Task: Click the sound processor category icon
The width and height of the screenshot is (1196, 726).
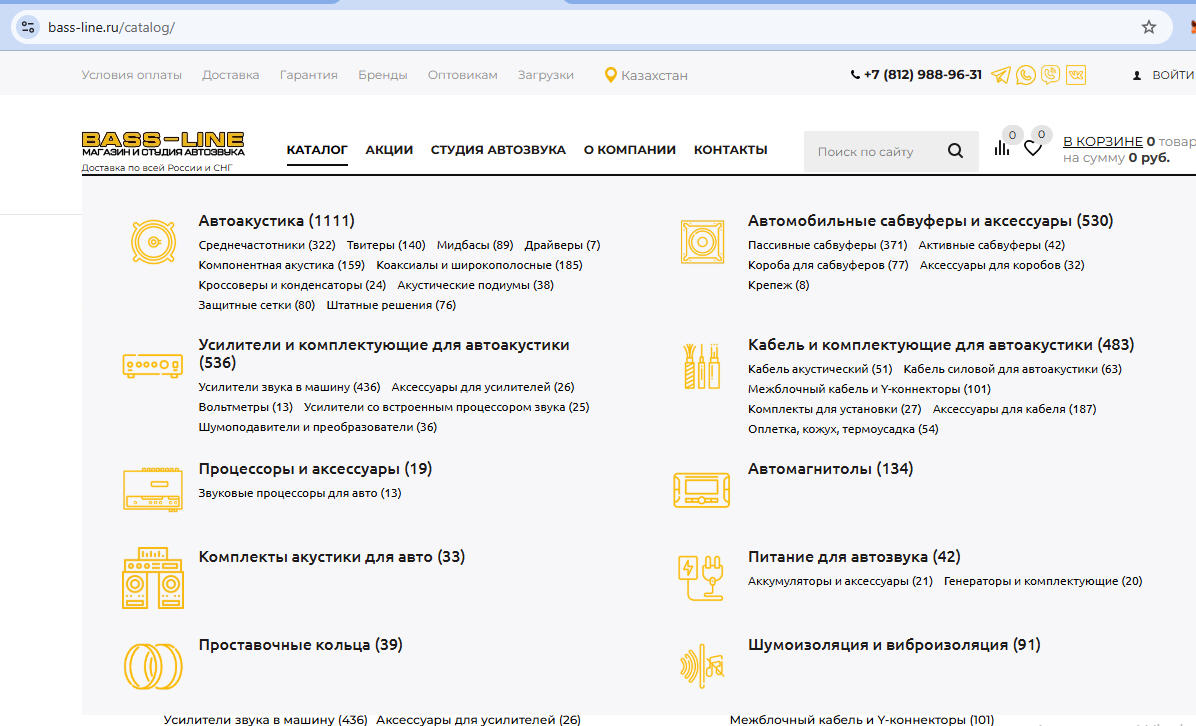Action: click(153, 489)
